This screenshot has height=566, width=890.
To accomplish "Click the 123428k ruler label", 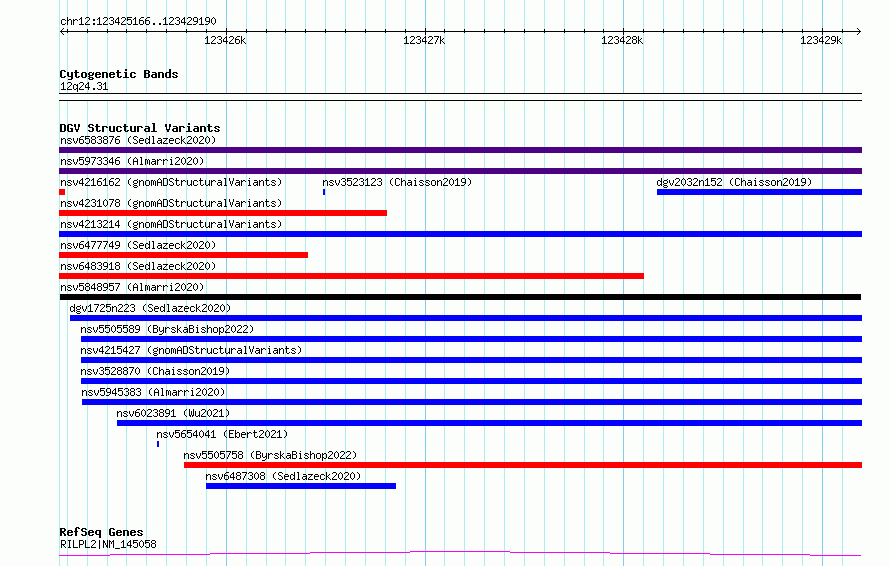I will tap(622, 40).
